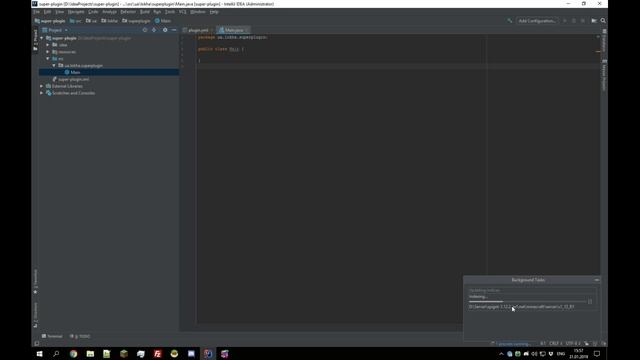Open Project panel settings gear

coord(165,30)
